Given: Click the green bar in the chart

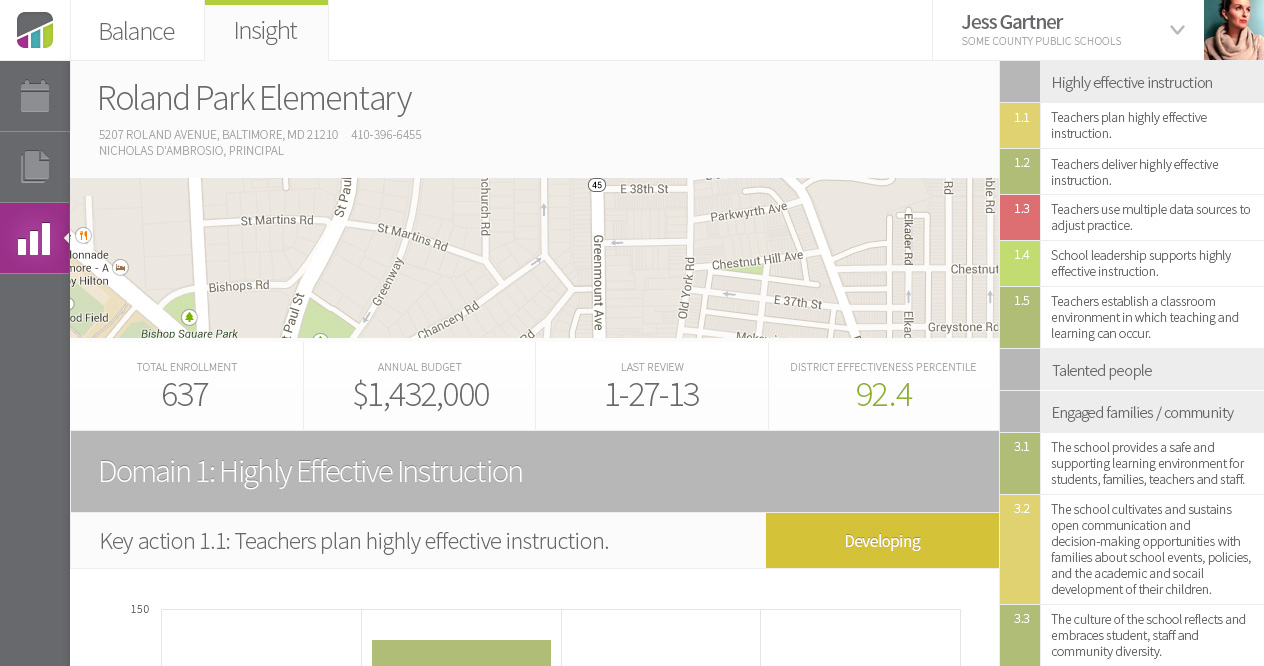Looking at the screenshot, I should tap(461, 653).
